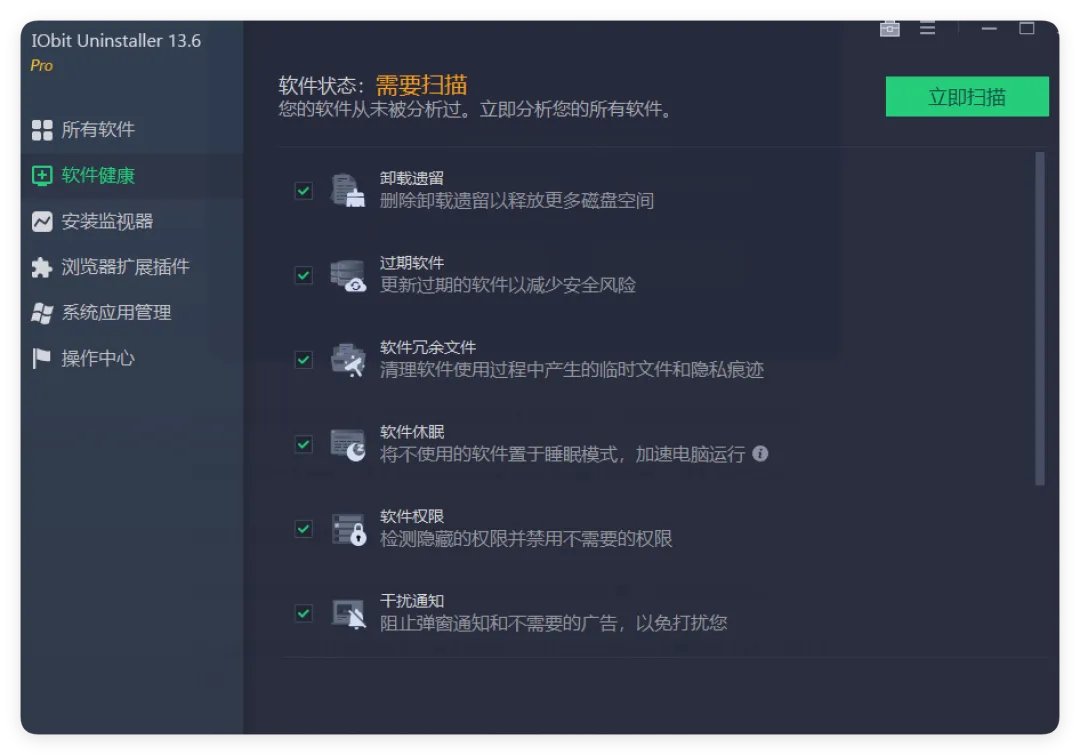The width and height of the screenshot is (1080, 755).
Task: Click the 操作中心 flag icon
Action: pos(42,358)
